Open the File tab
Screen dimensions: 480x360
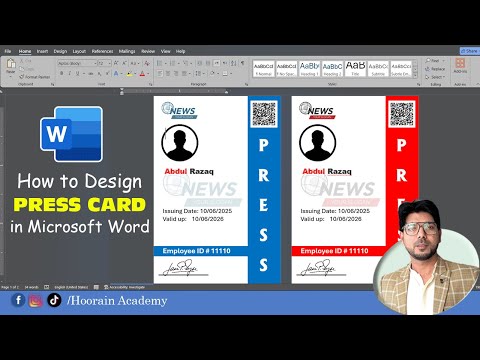click(8, 51)
